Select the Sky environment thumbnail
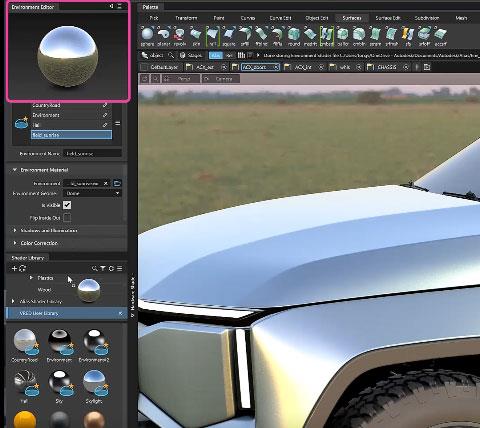This screenshot has height=428, width=480. [60, 383]
